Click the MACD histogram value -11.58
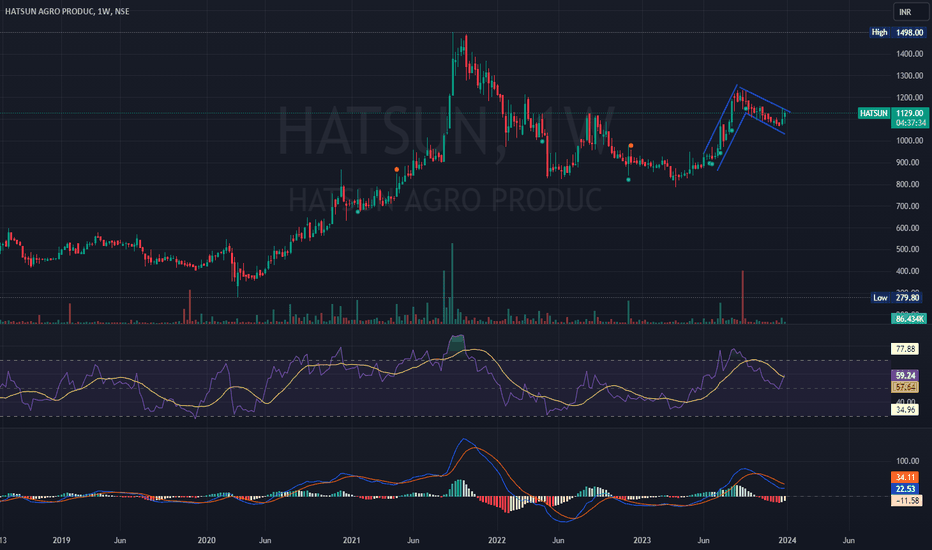This screenshot has width=932, height=550. (906, 501)
